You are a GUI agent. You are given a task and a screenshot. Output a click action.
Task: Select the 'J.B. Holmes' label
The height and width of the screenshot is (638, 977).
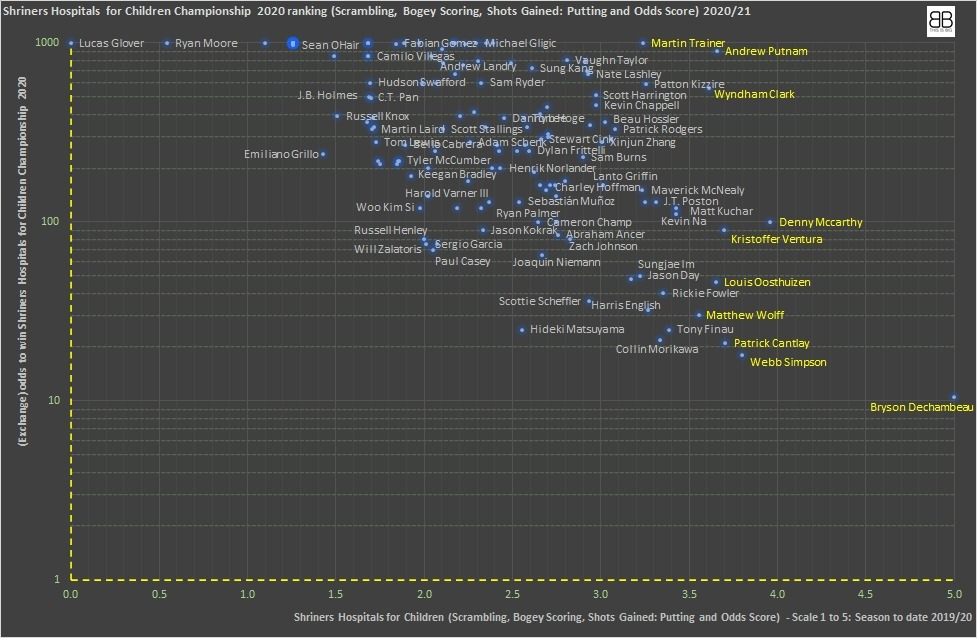[x=327, y=95]
